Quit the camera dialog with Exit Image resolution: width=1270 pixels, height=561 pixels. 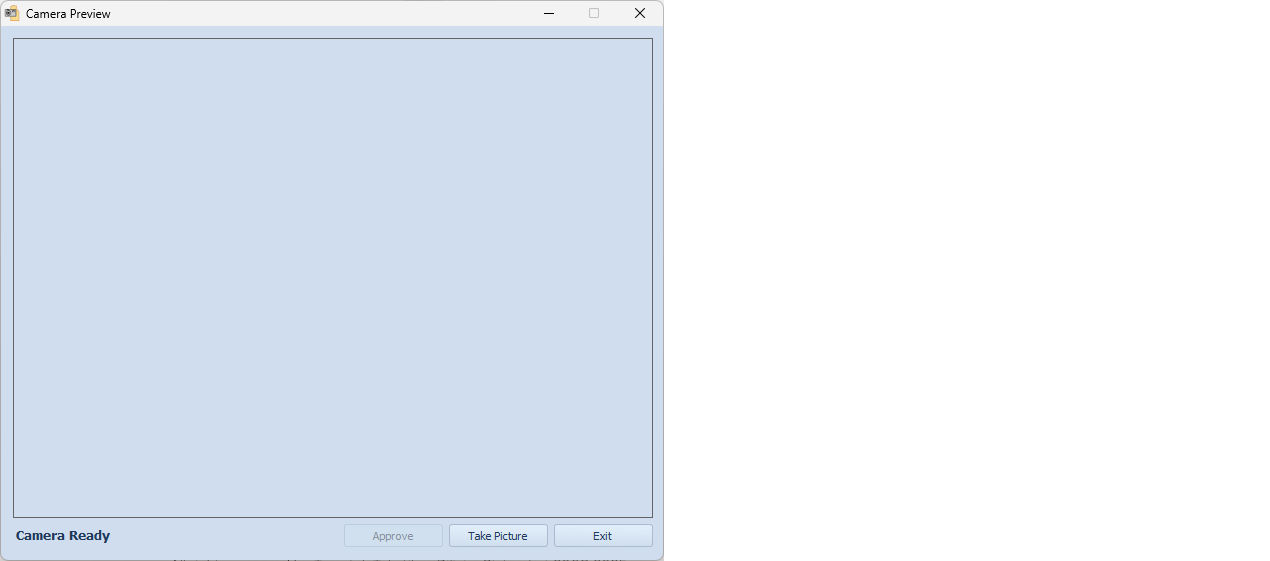coord(602,536)
